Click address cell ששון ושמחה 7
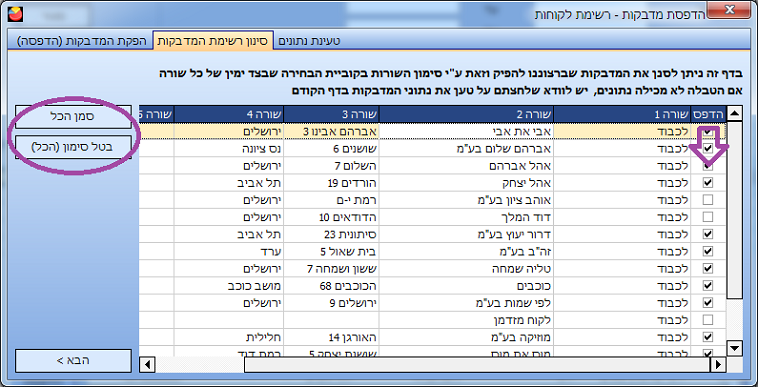This screenshot has width=758, height=387. [332, 269]
